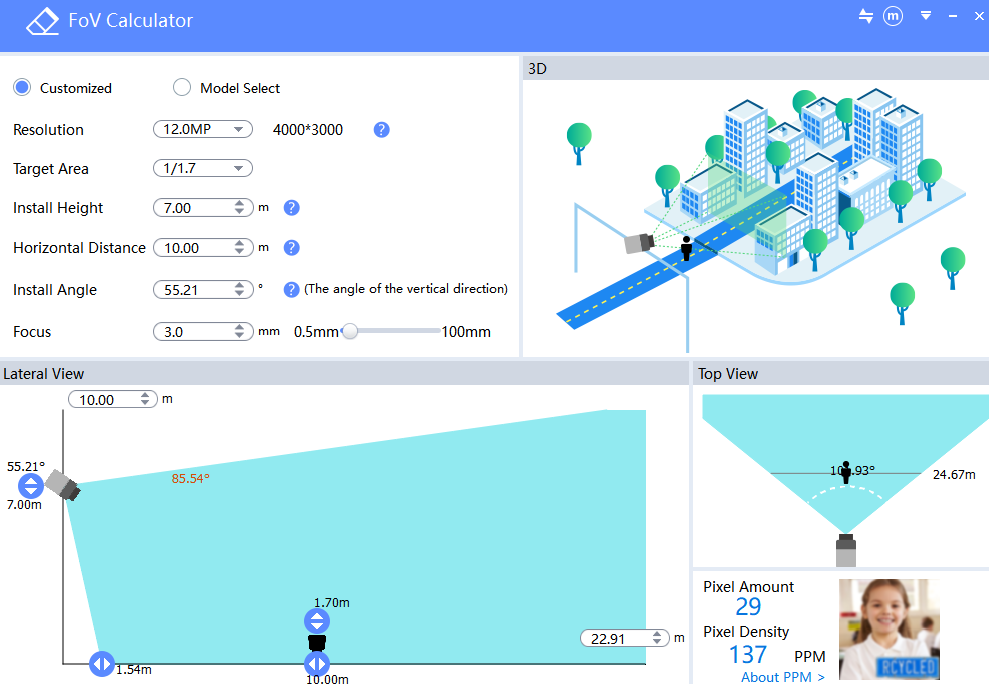Open the Resolution 12.0MP dropdown
The image size is (989, 684).
point(203,129)
